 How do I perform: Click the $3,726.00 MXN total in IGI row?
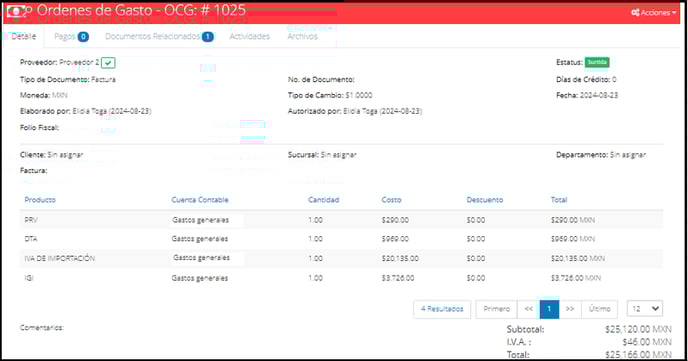point(576,278)
